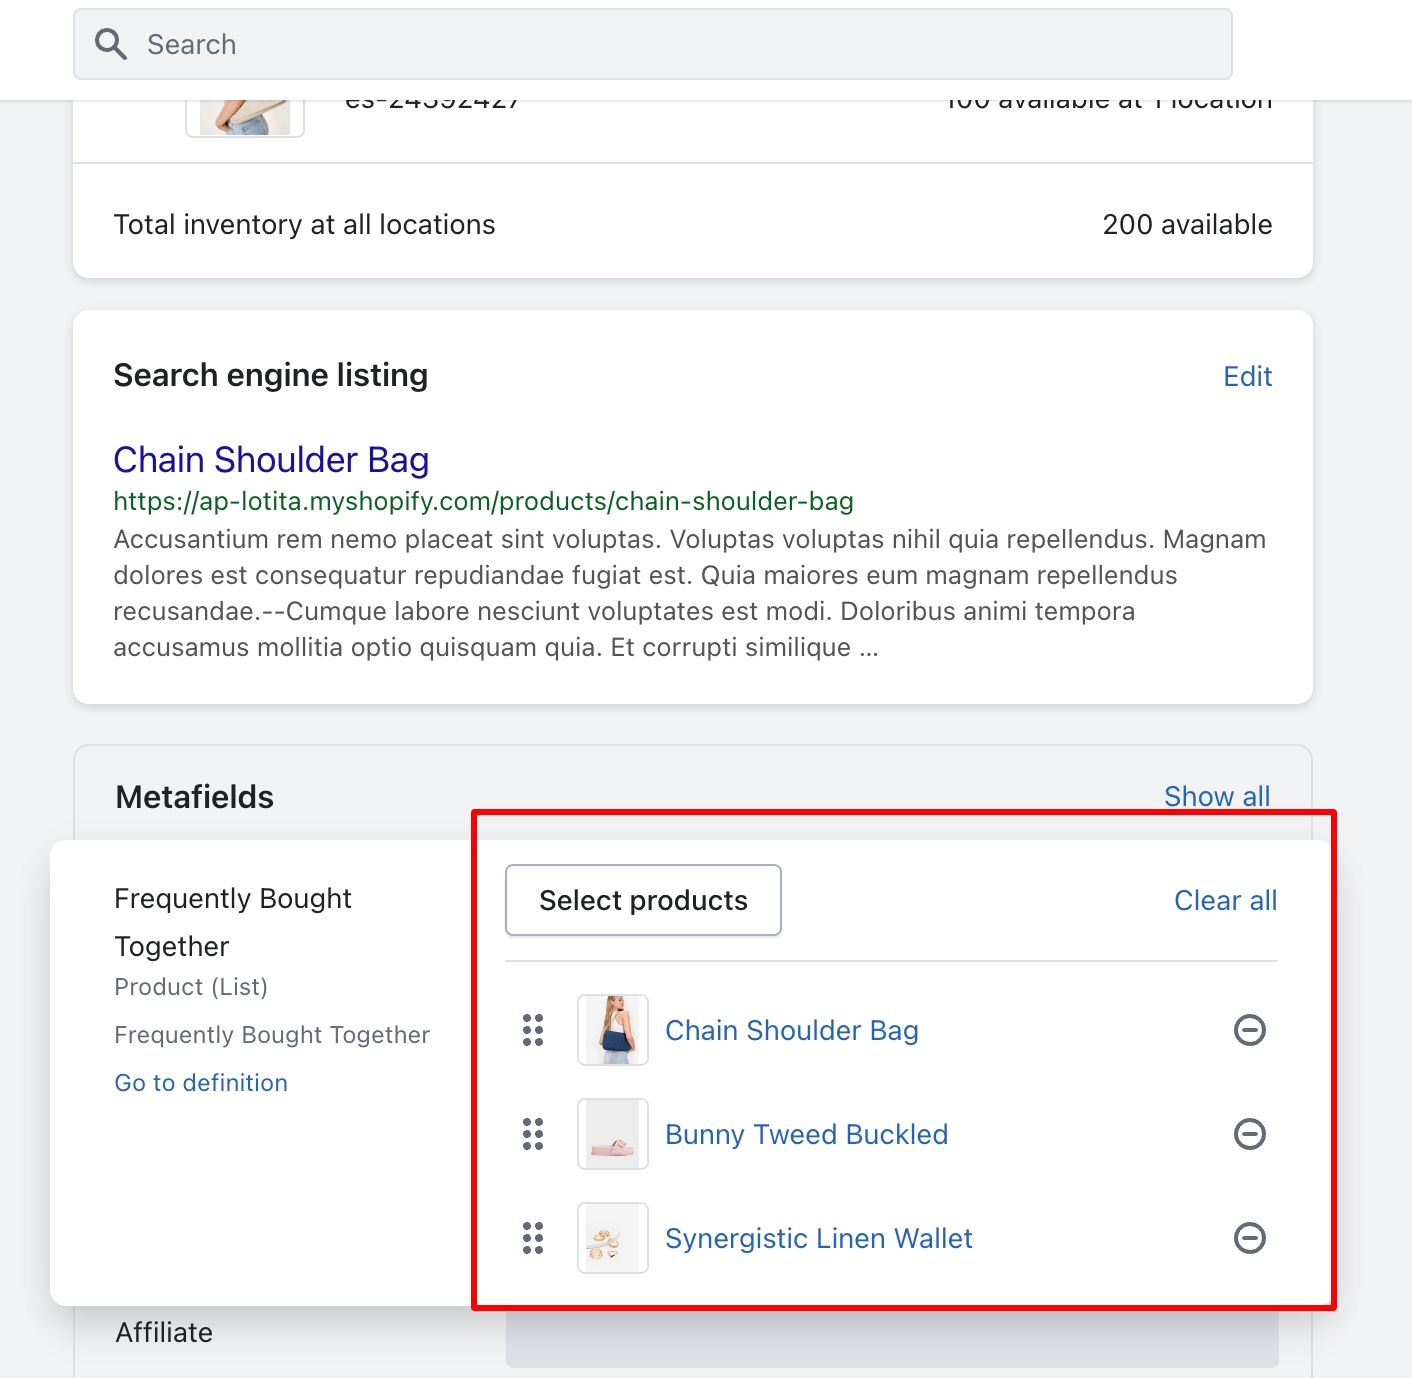Screen dimensions: 1412x1378
Task: Remove Chain Shoulder Bag from the list
Action: coord(1249,1030)
